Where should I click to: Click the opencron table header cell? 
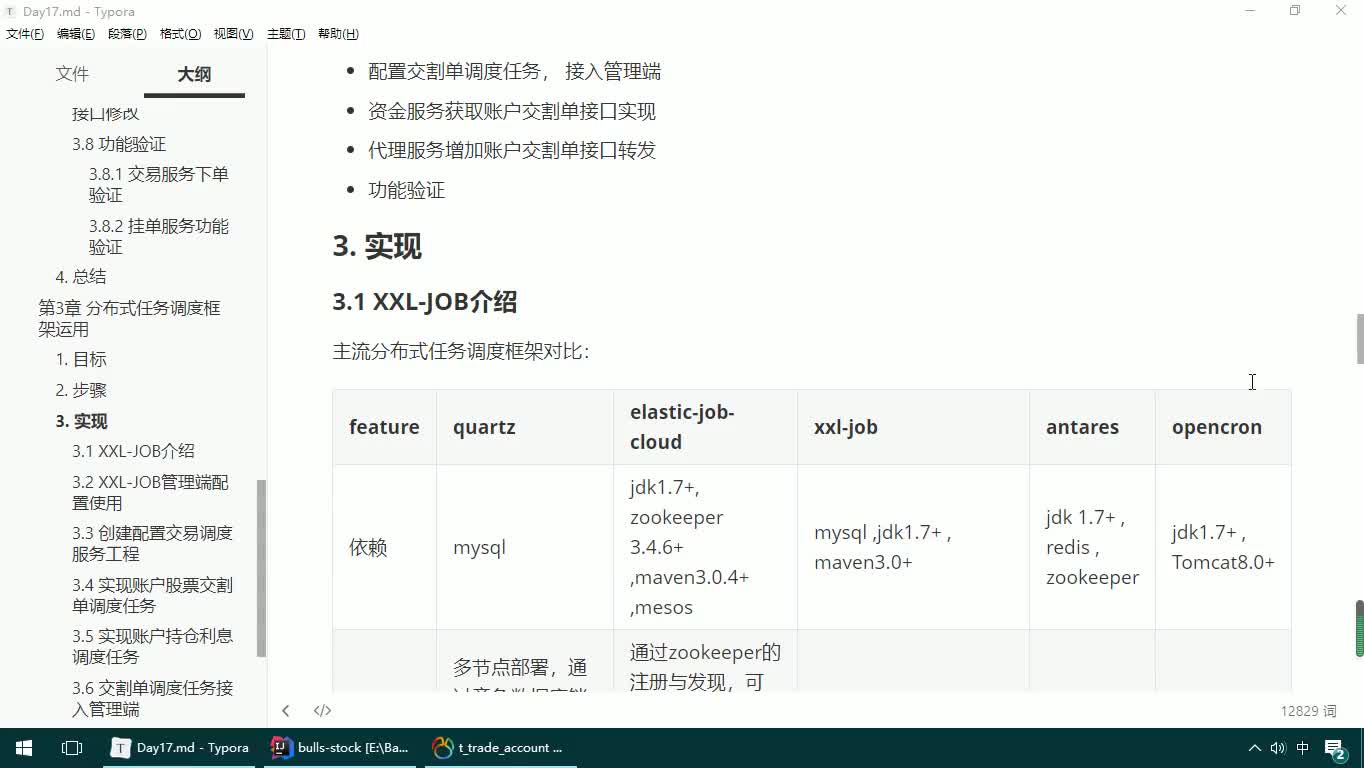pos(1223,427)
